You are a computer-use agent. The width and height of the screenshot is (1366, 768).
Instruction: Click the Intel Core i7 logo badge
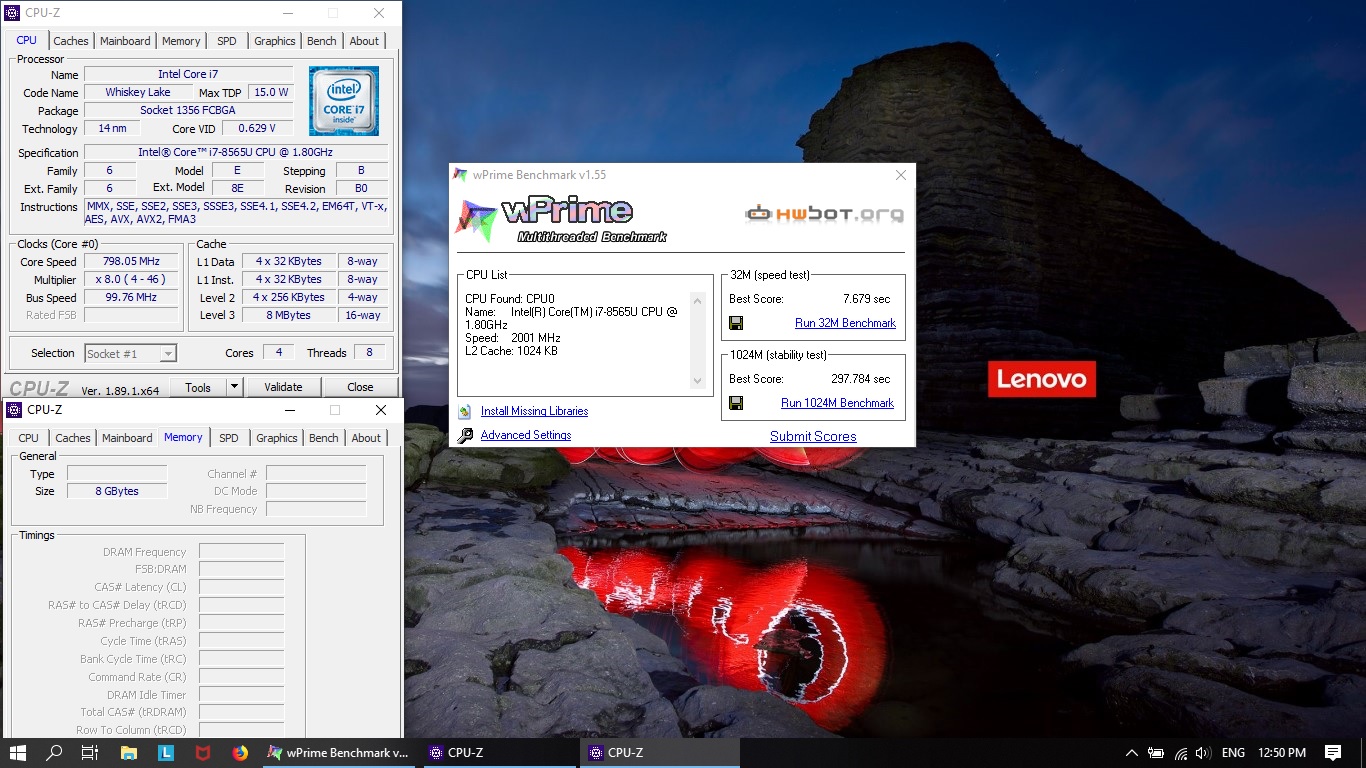344,101
